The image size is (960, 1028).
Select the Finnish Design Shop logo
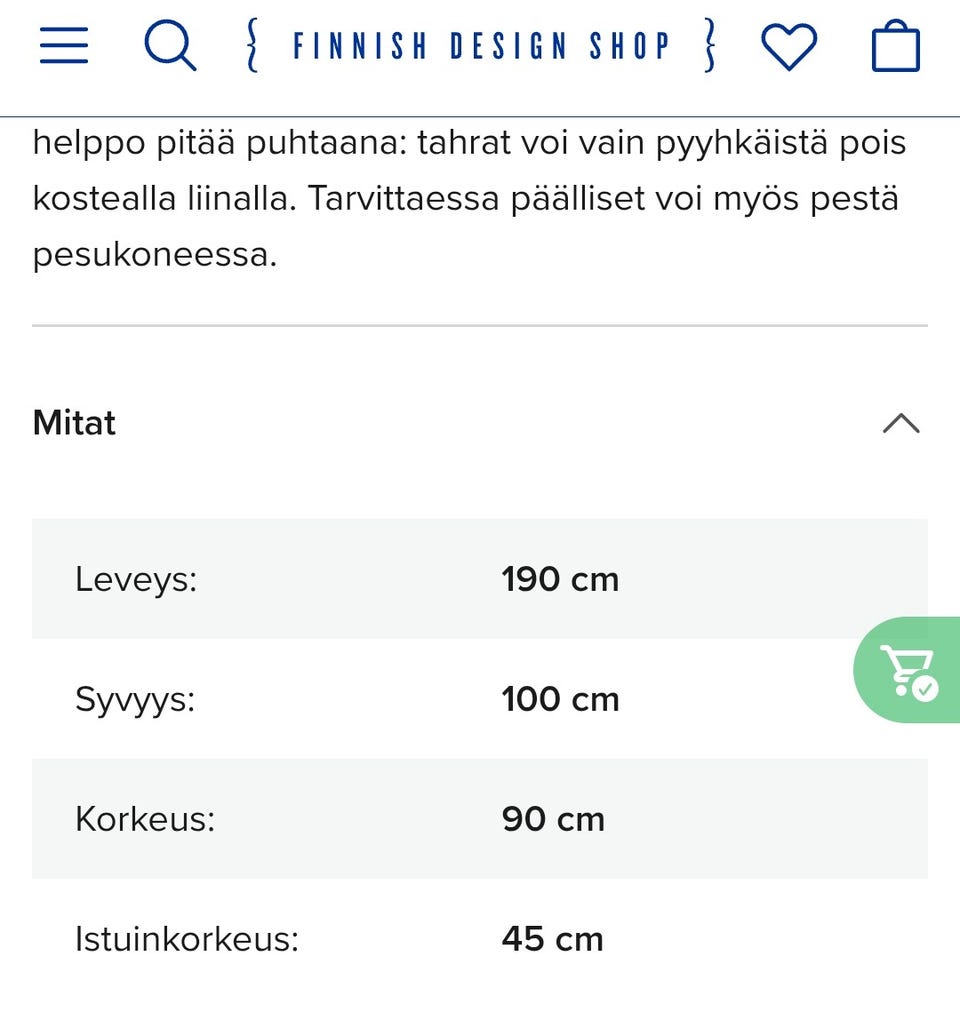480,44
